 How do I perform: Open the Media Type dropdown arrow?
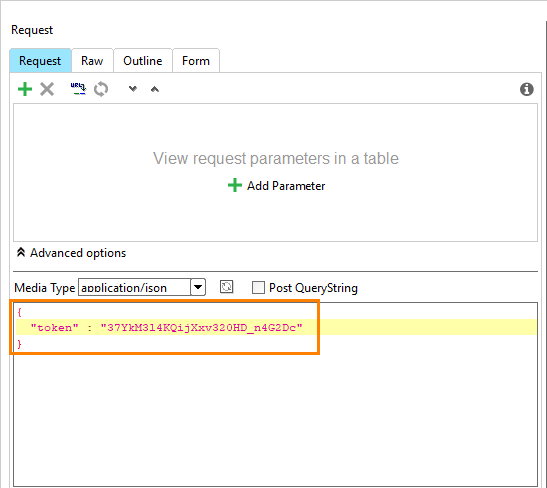coord(198,287)
